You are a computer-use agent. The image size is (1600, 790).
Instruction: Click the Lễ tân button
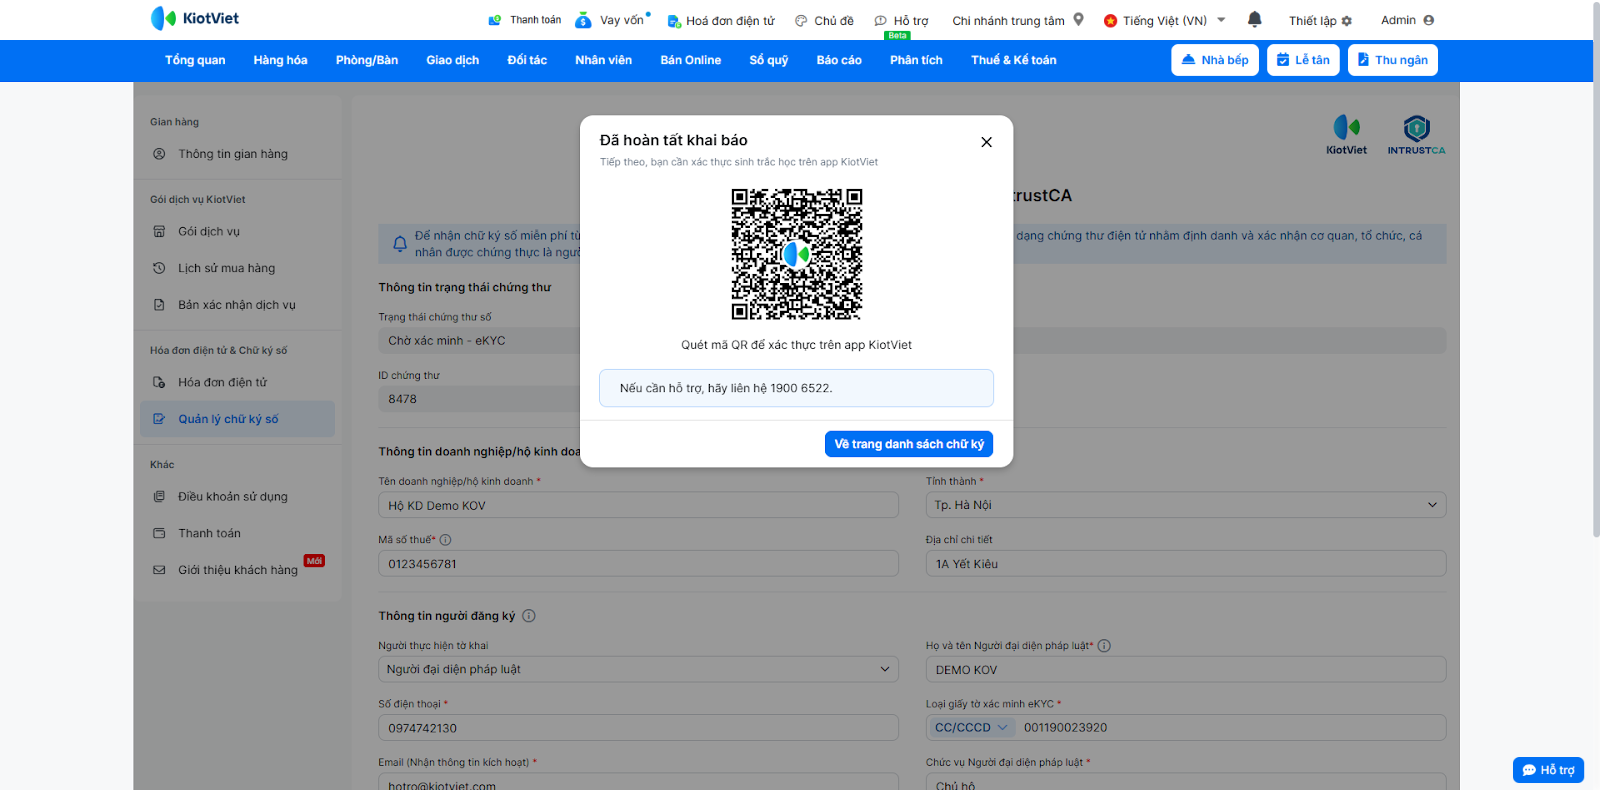click(x=1303, y=60)
